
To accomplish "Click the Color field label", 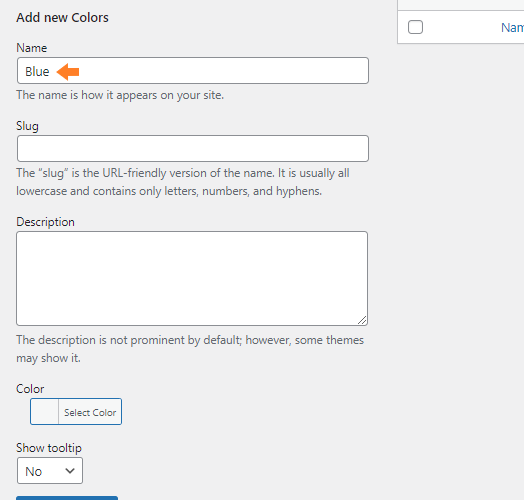I will click(x=30, y=389).
